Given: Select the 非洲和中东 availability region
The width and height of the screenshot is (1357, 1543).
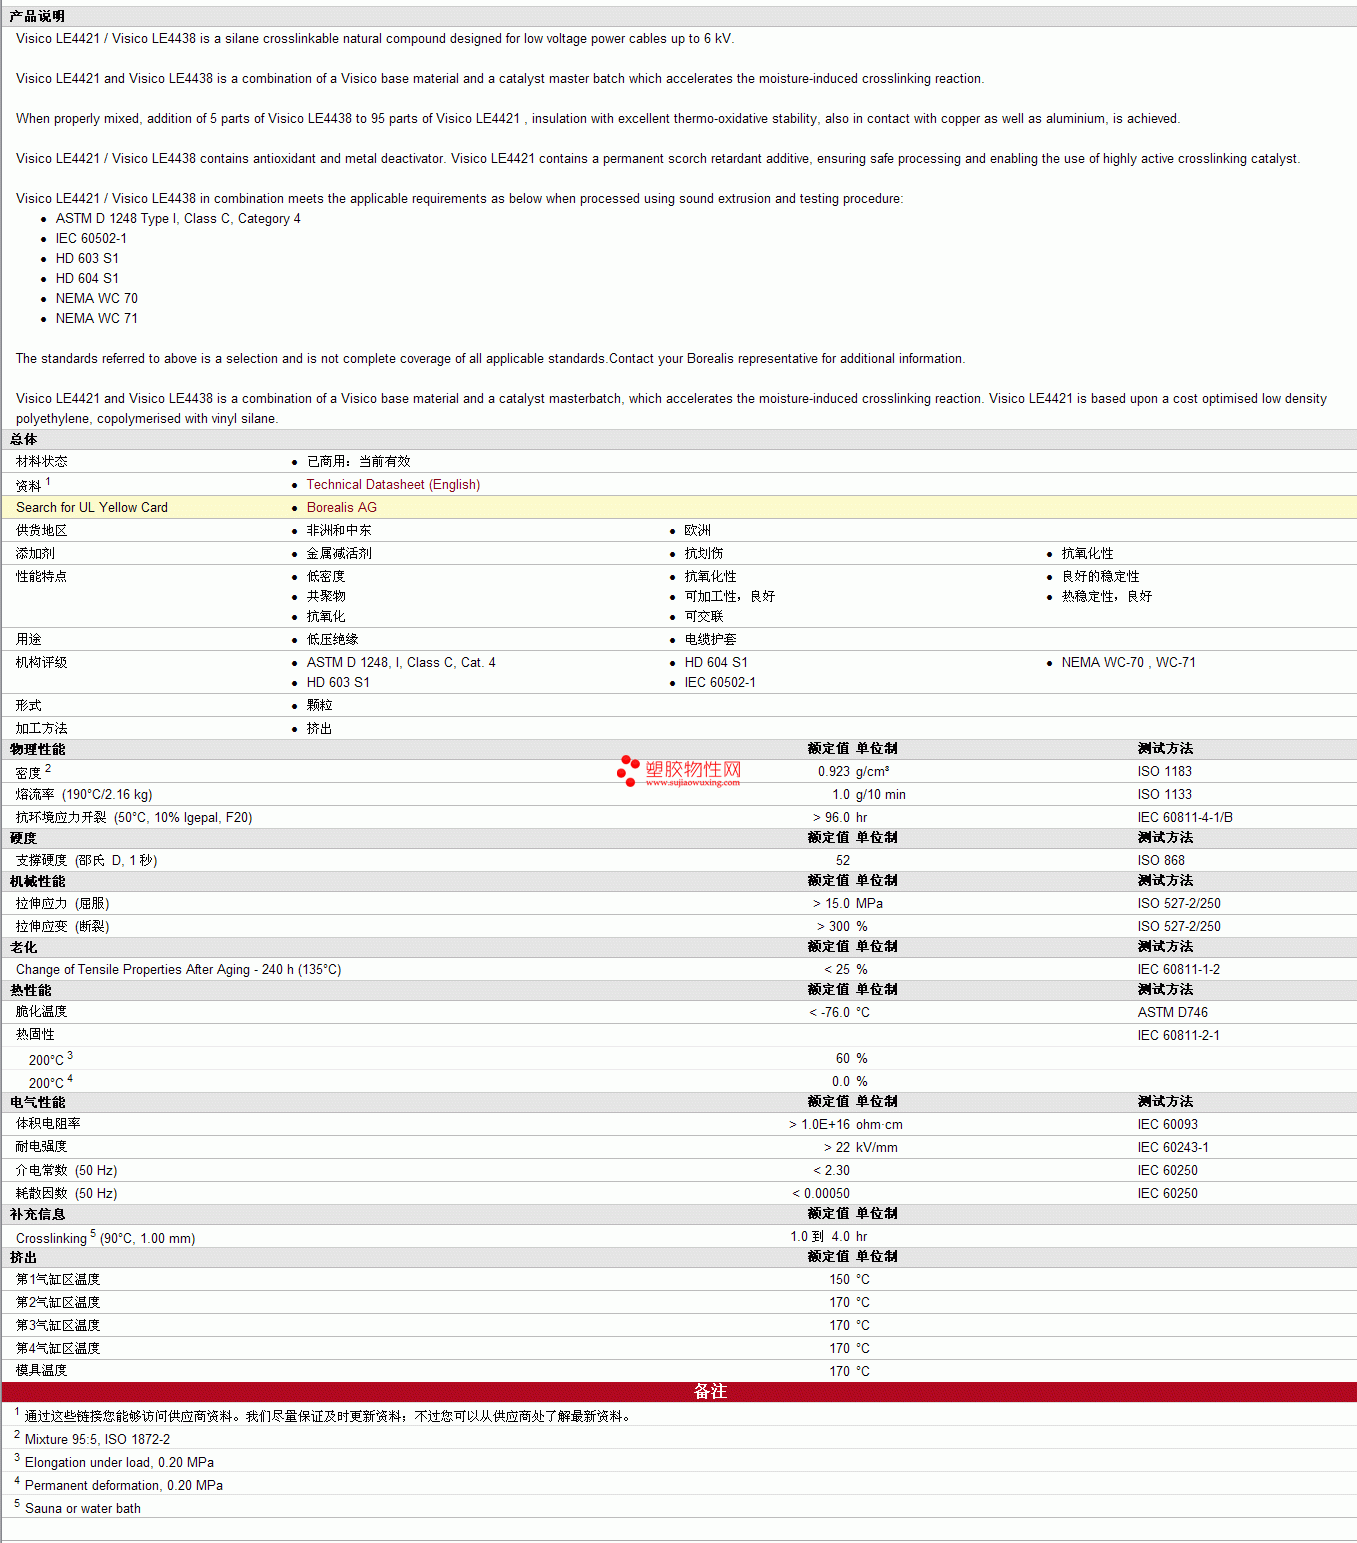Looking at the screenshot, I should pyautogui.click(x=339, y=530).
